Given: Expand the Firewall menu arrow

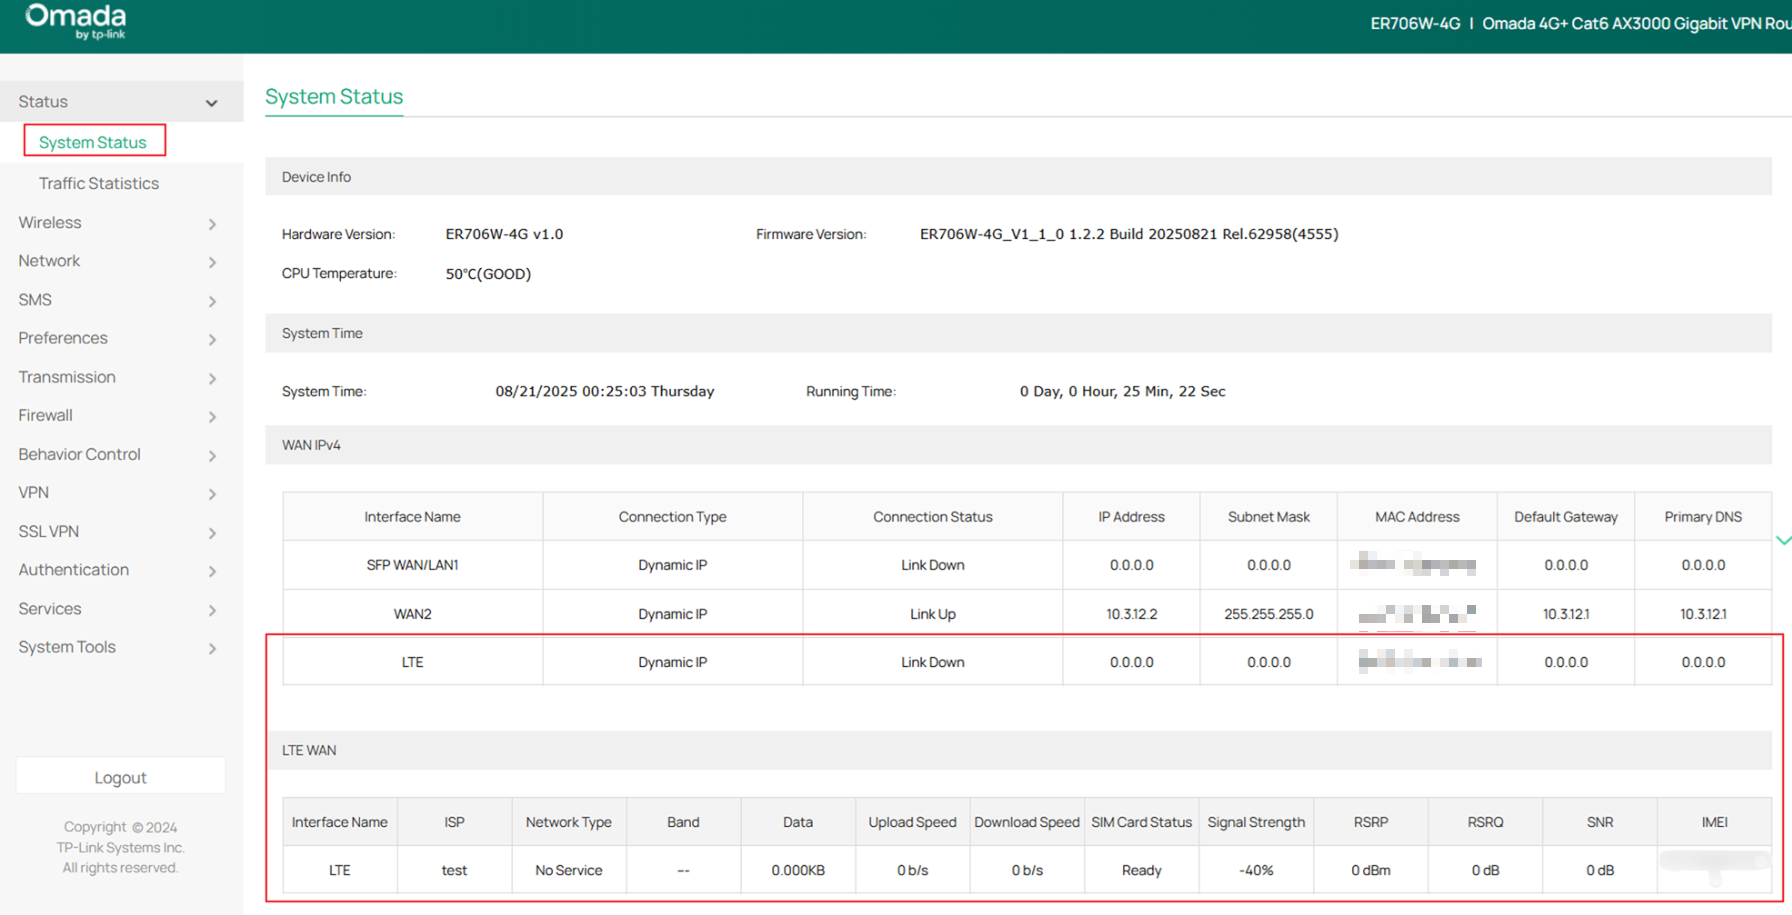Looking at the screenshot, I should pos(212,417).
